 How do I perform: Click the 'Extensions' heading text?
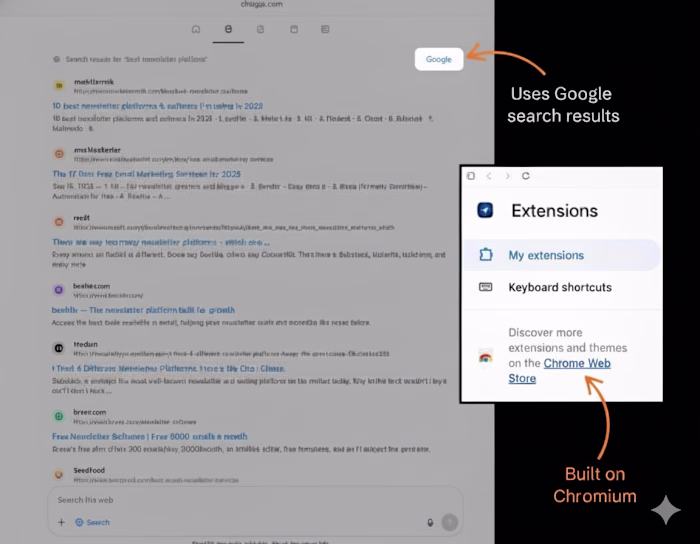[554, 211]
